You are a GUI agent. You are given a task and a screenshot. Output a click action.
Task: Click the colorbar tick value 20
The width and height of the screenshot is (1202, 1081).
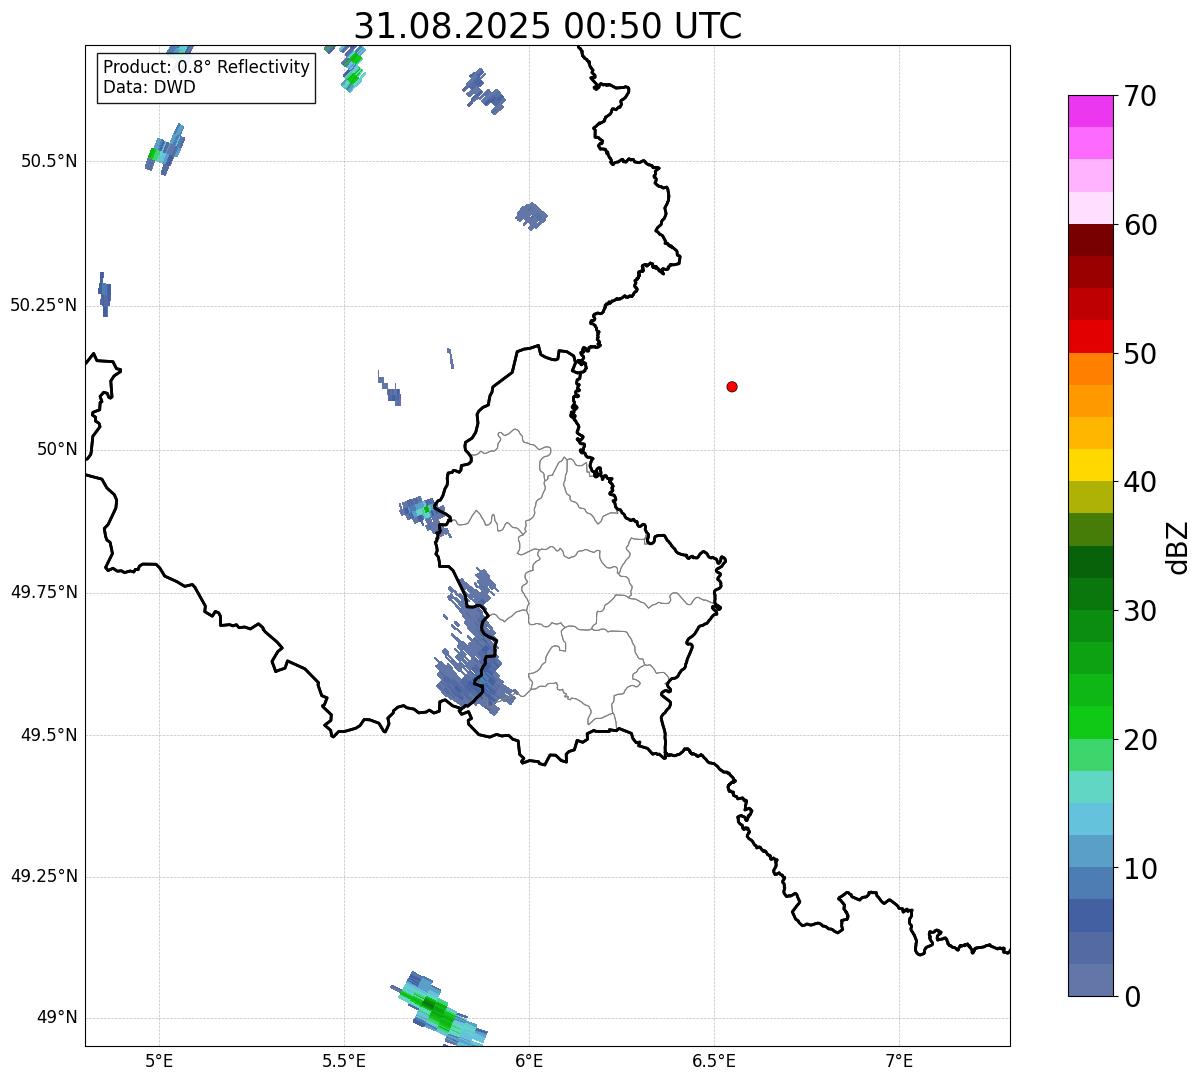tap(1140, 740)
